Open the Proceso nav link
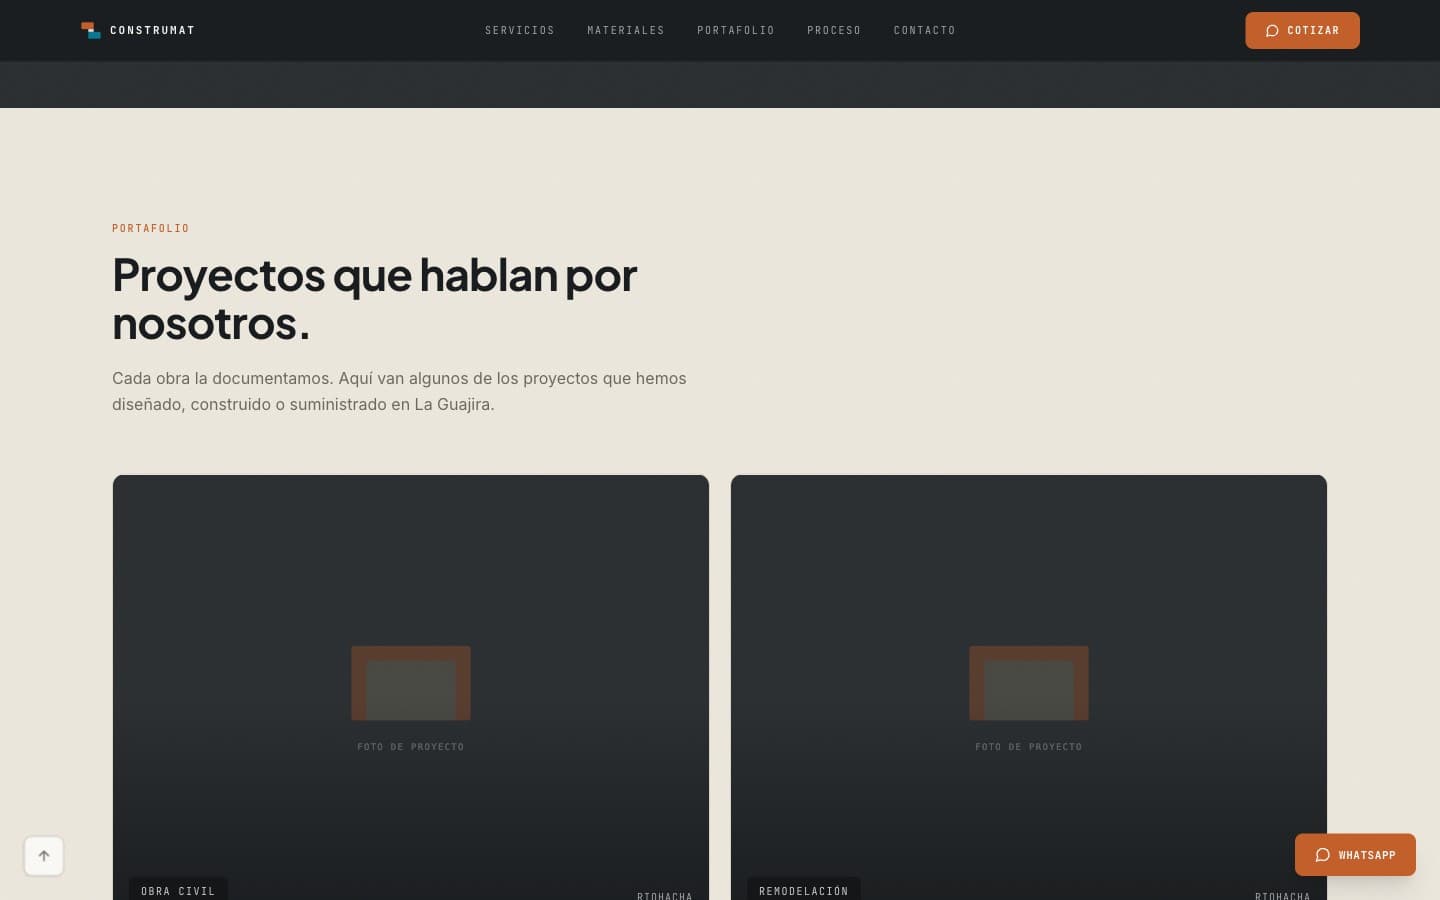Viewport: 1440px width, 900px height. (834, 30)
